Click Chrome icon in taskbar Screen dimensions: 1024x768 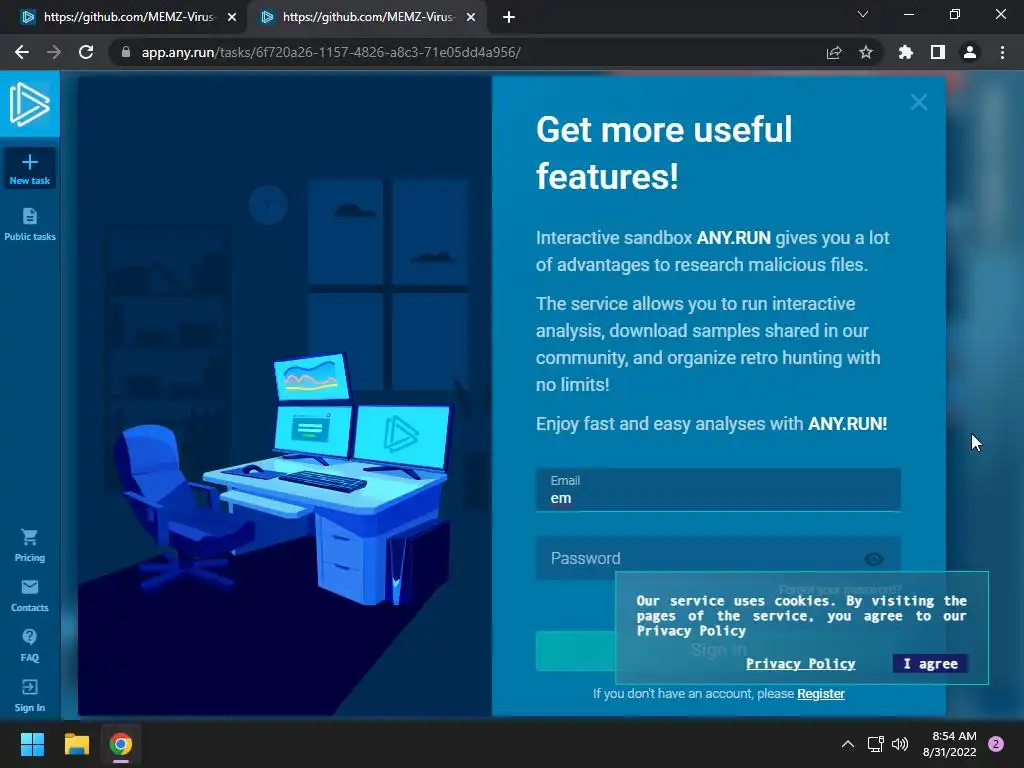(121, 744)
